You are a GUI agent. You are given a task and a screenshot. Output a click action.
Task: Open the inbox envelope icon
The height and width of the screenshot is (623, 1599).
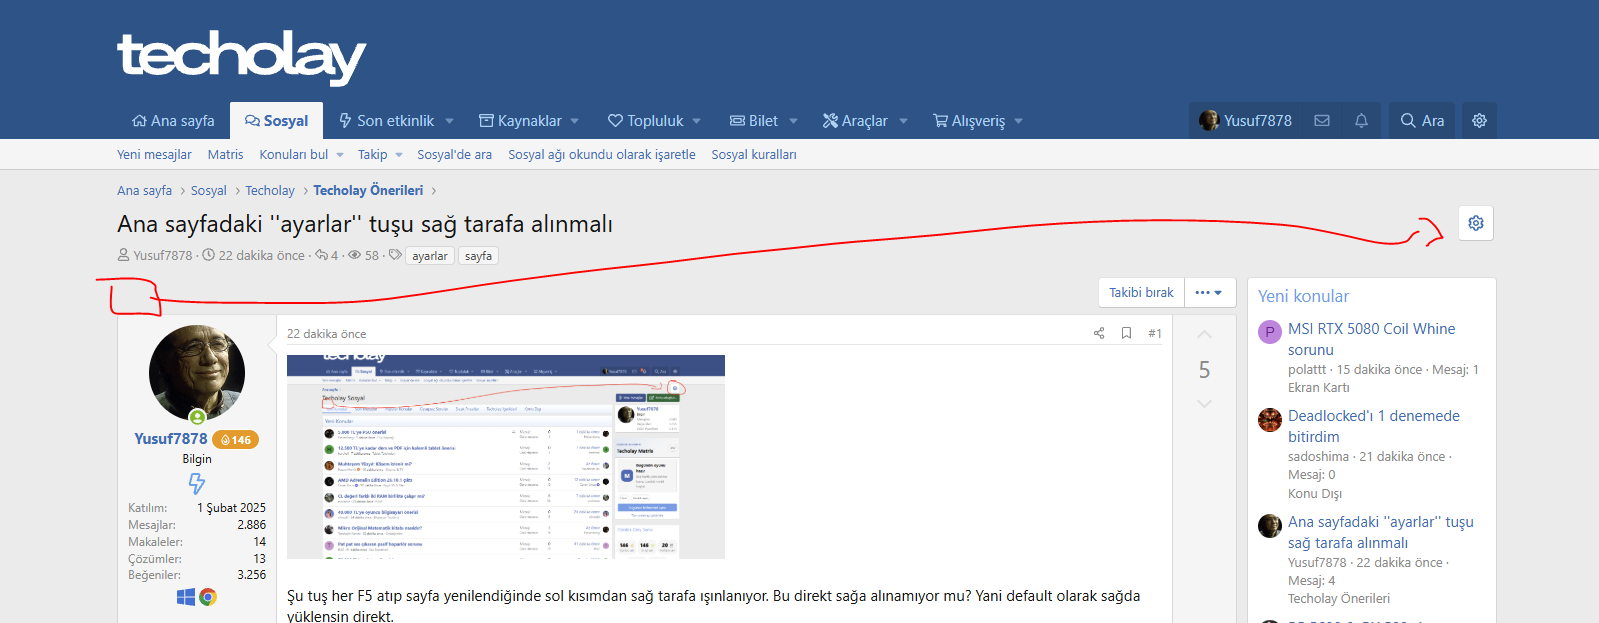click(1322, 121)
